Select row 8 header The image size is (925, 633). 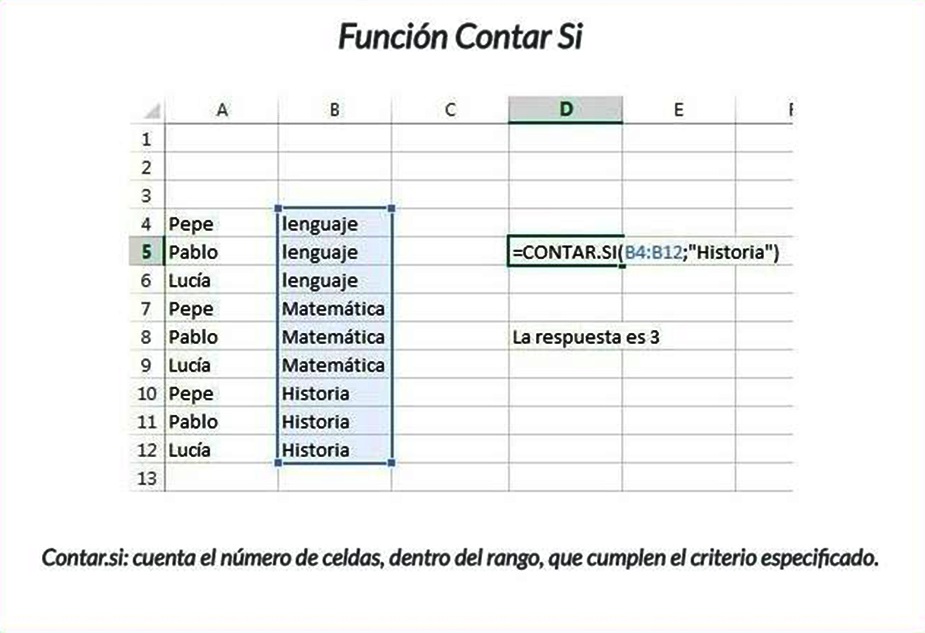click(147, 337)
